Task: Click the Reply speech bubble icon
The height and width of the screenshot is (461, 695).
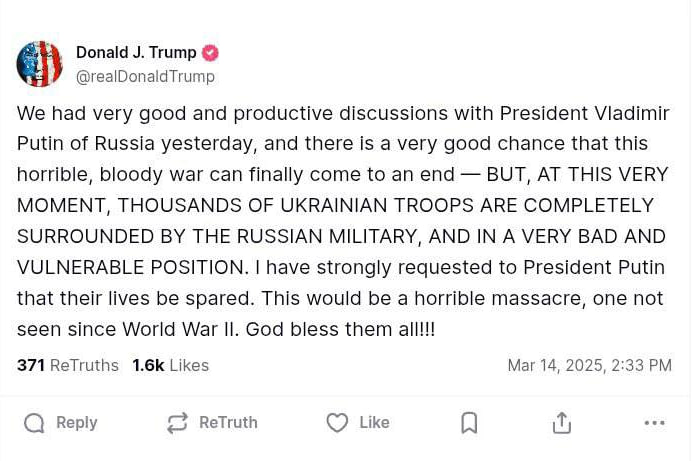Action: [x=34, y=423]
